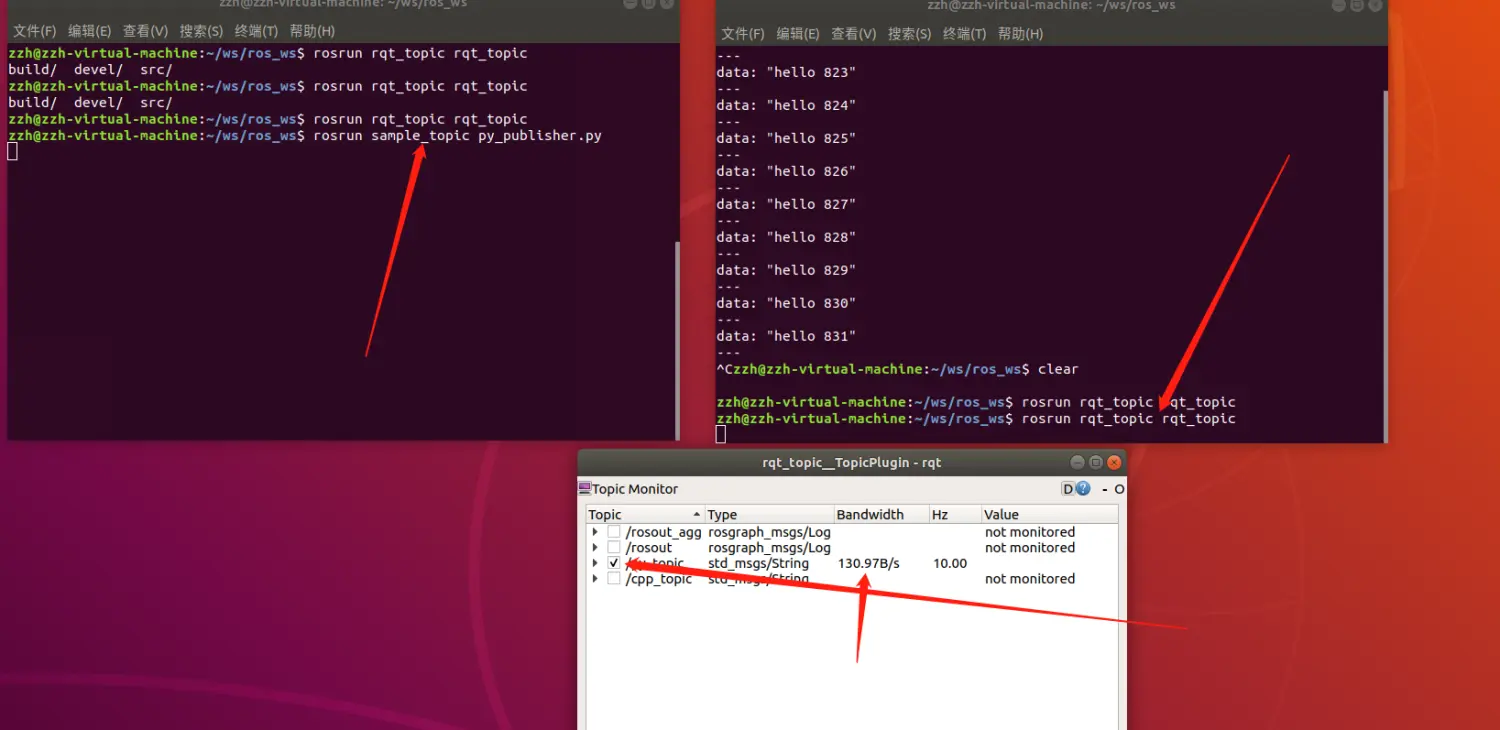
Task: Click the 130.97B/s bandwidth value
Action: [868, 563]
